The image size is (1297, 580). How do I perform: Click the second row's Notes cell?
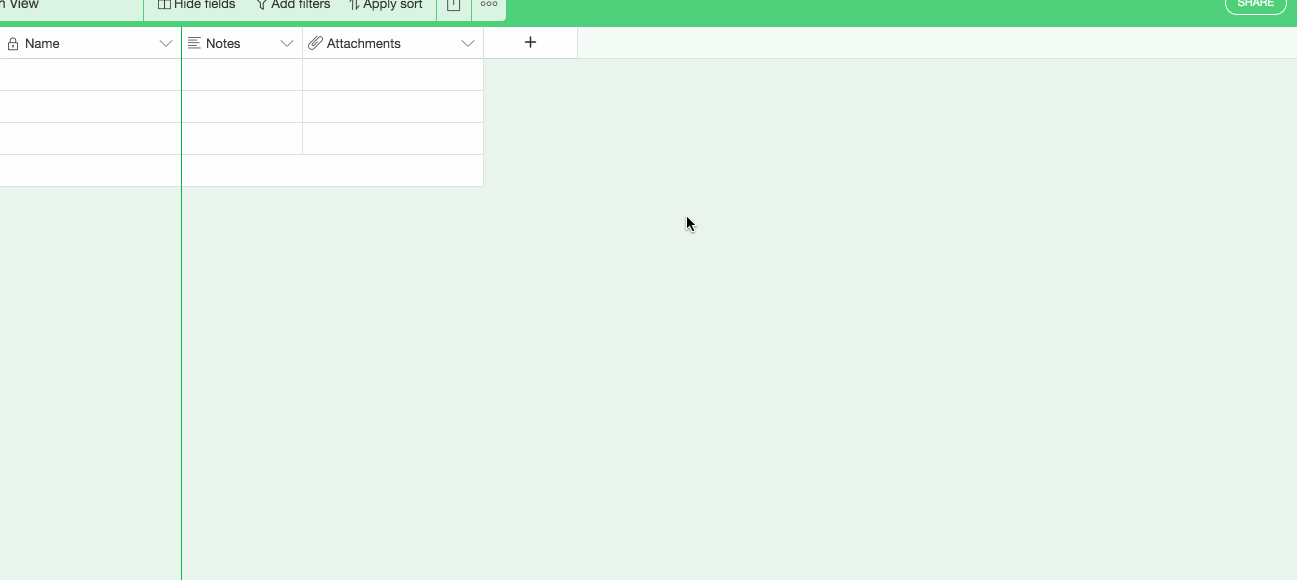point(242,107)
